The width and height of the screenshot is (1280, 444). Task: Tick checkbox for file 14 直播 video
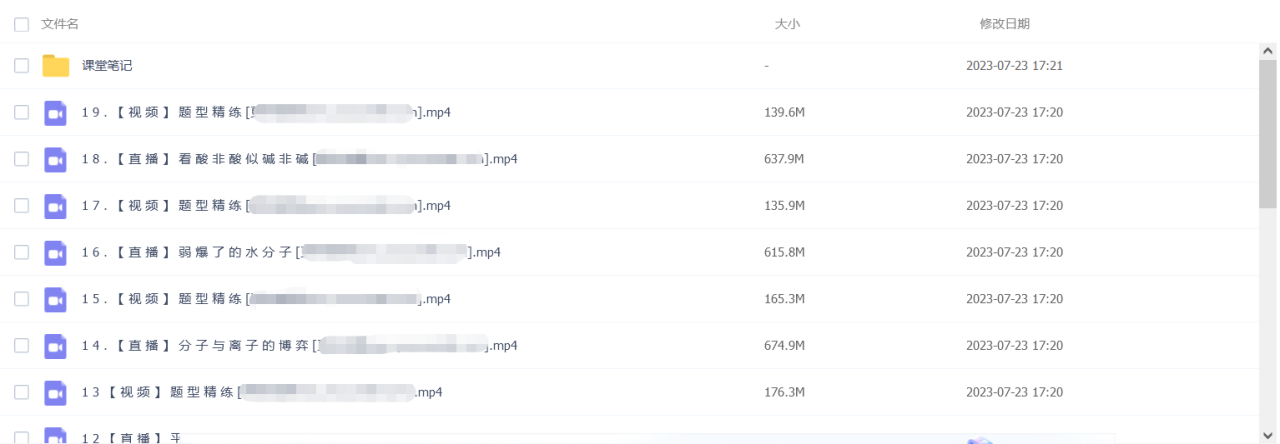21,346
